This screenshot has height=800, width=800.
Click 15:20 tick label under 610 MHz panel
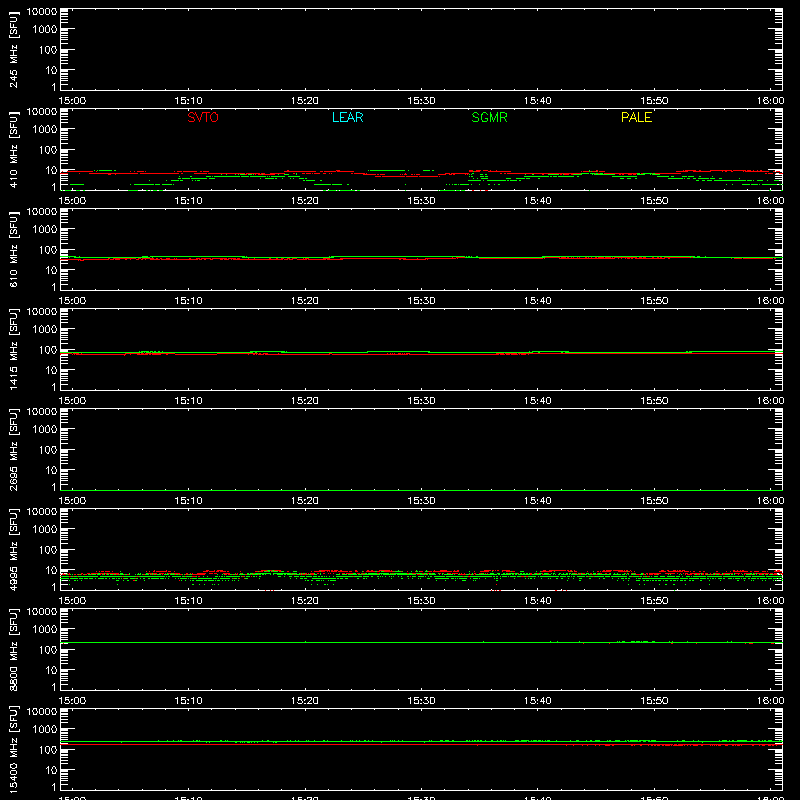click(x=305, y=301)
